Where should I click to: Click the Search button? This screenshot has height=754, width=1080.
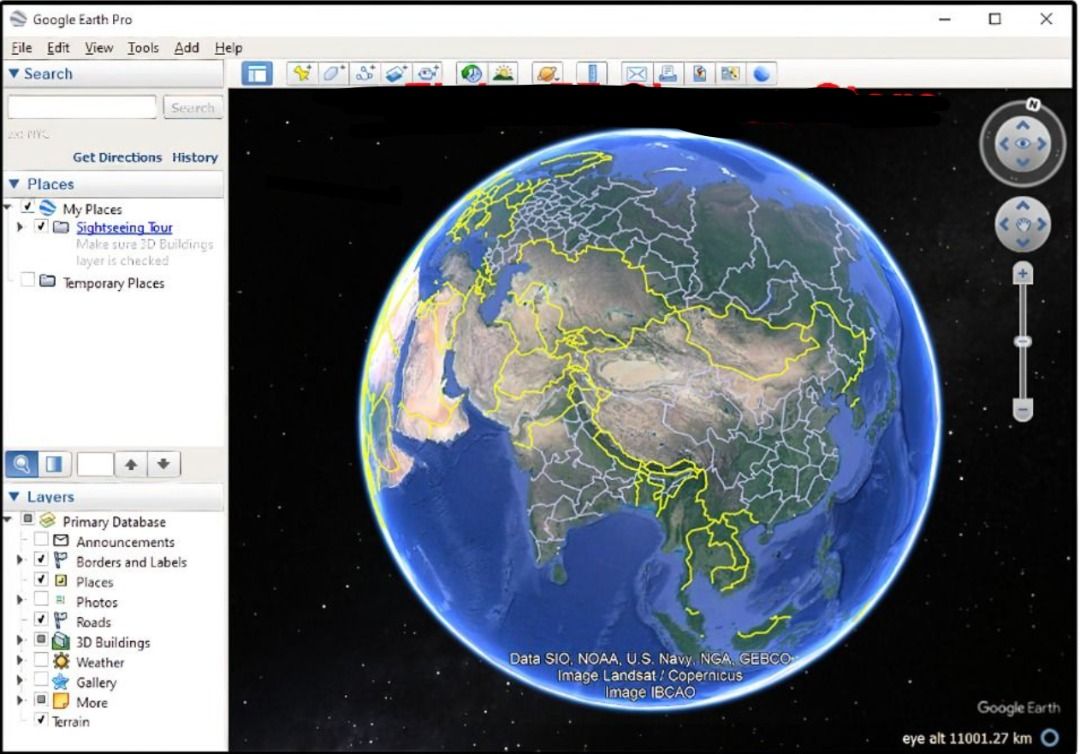pyautogui.click(x=193, y=107)
